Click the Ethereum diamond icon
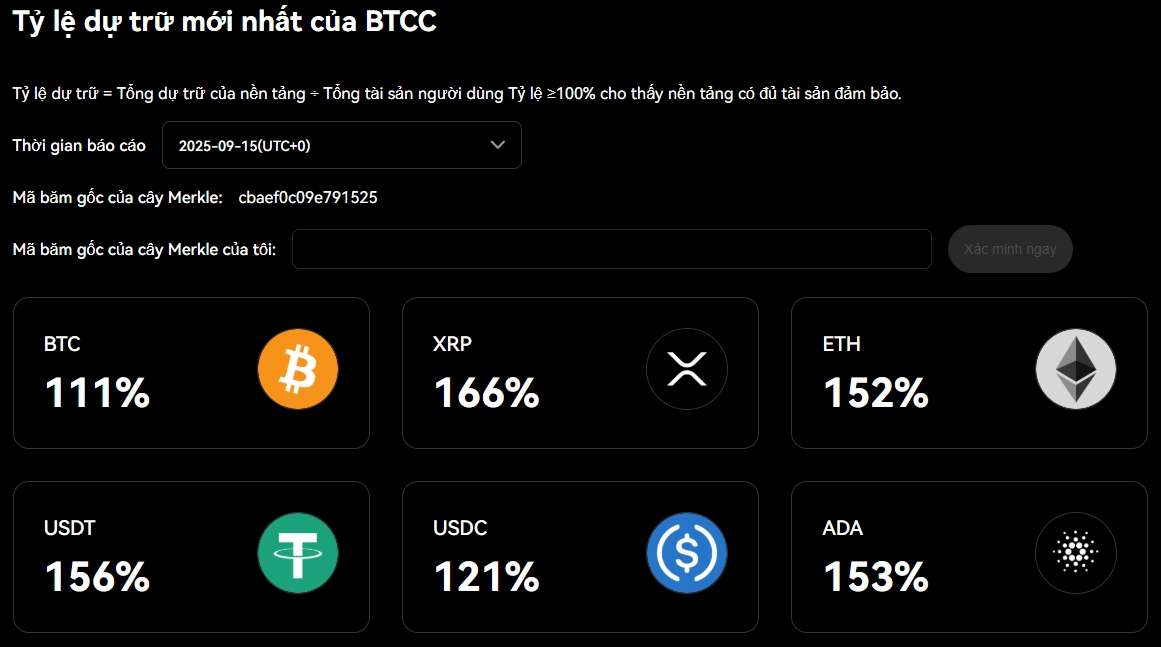The image size is (1161, 647). pos(1076,369)
